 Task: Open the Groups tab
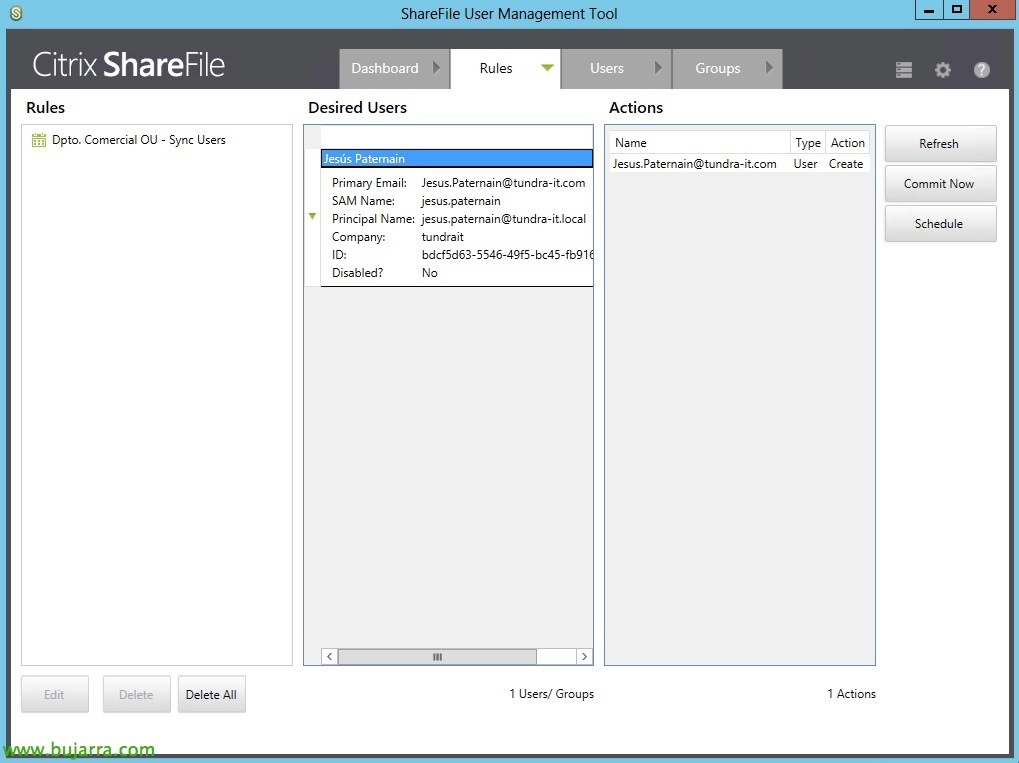click(717, 69)
